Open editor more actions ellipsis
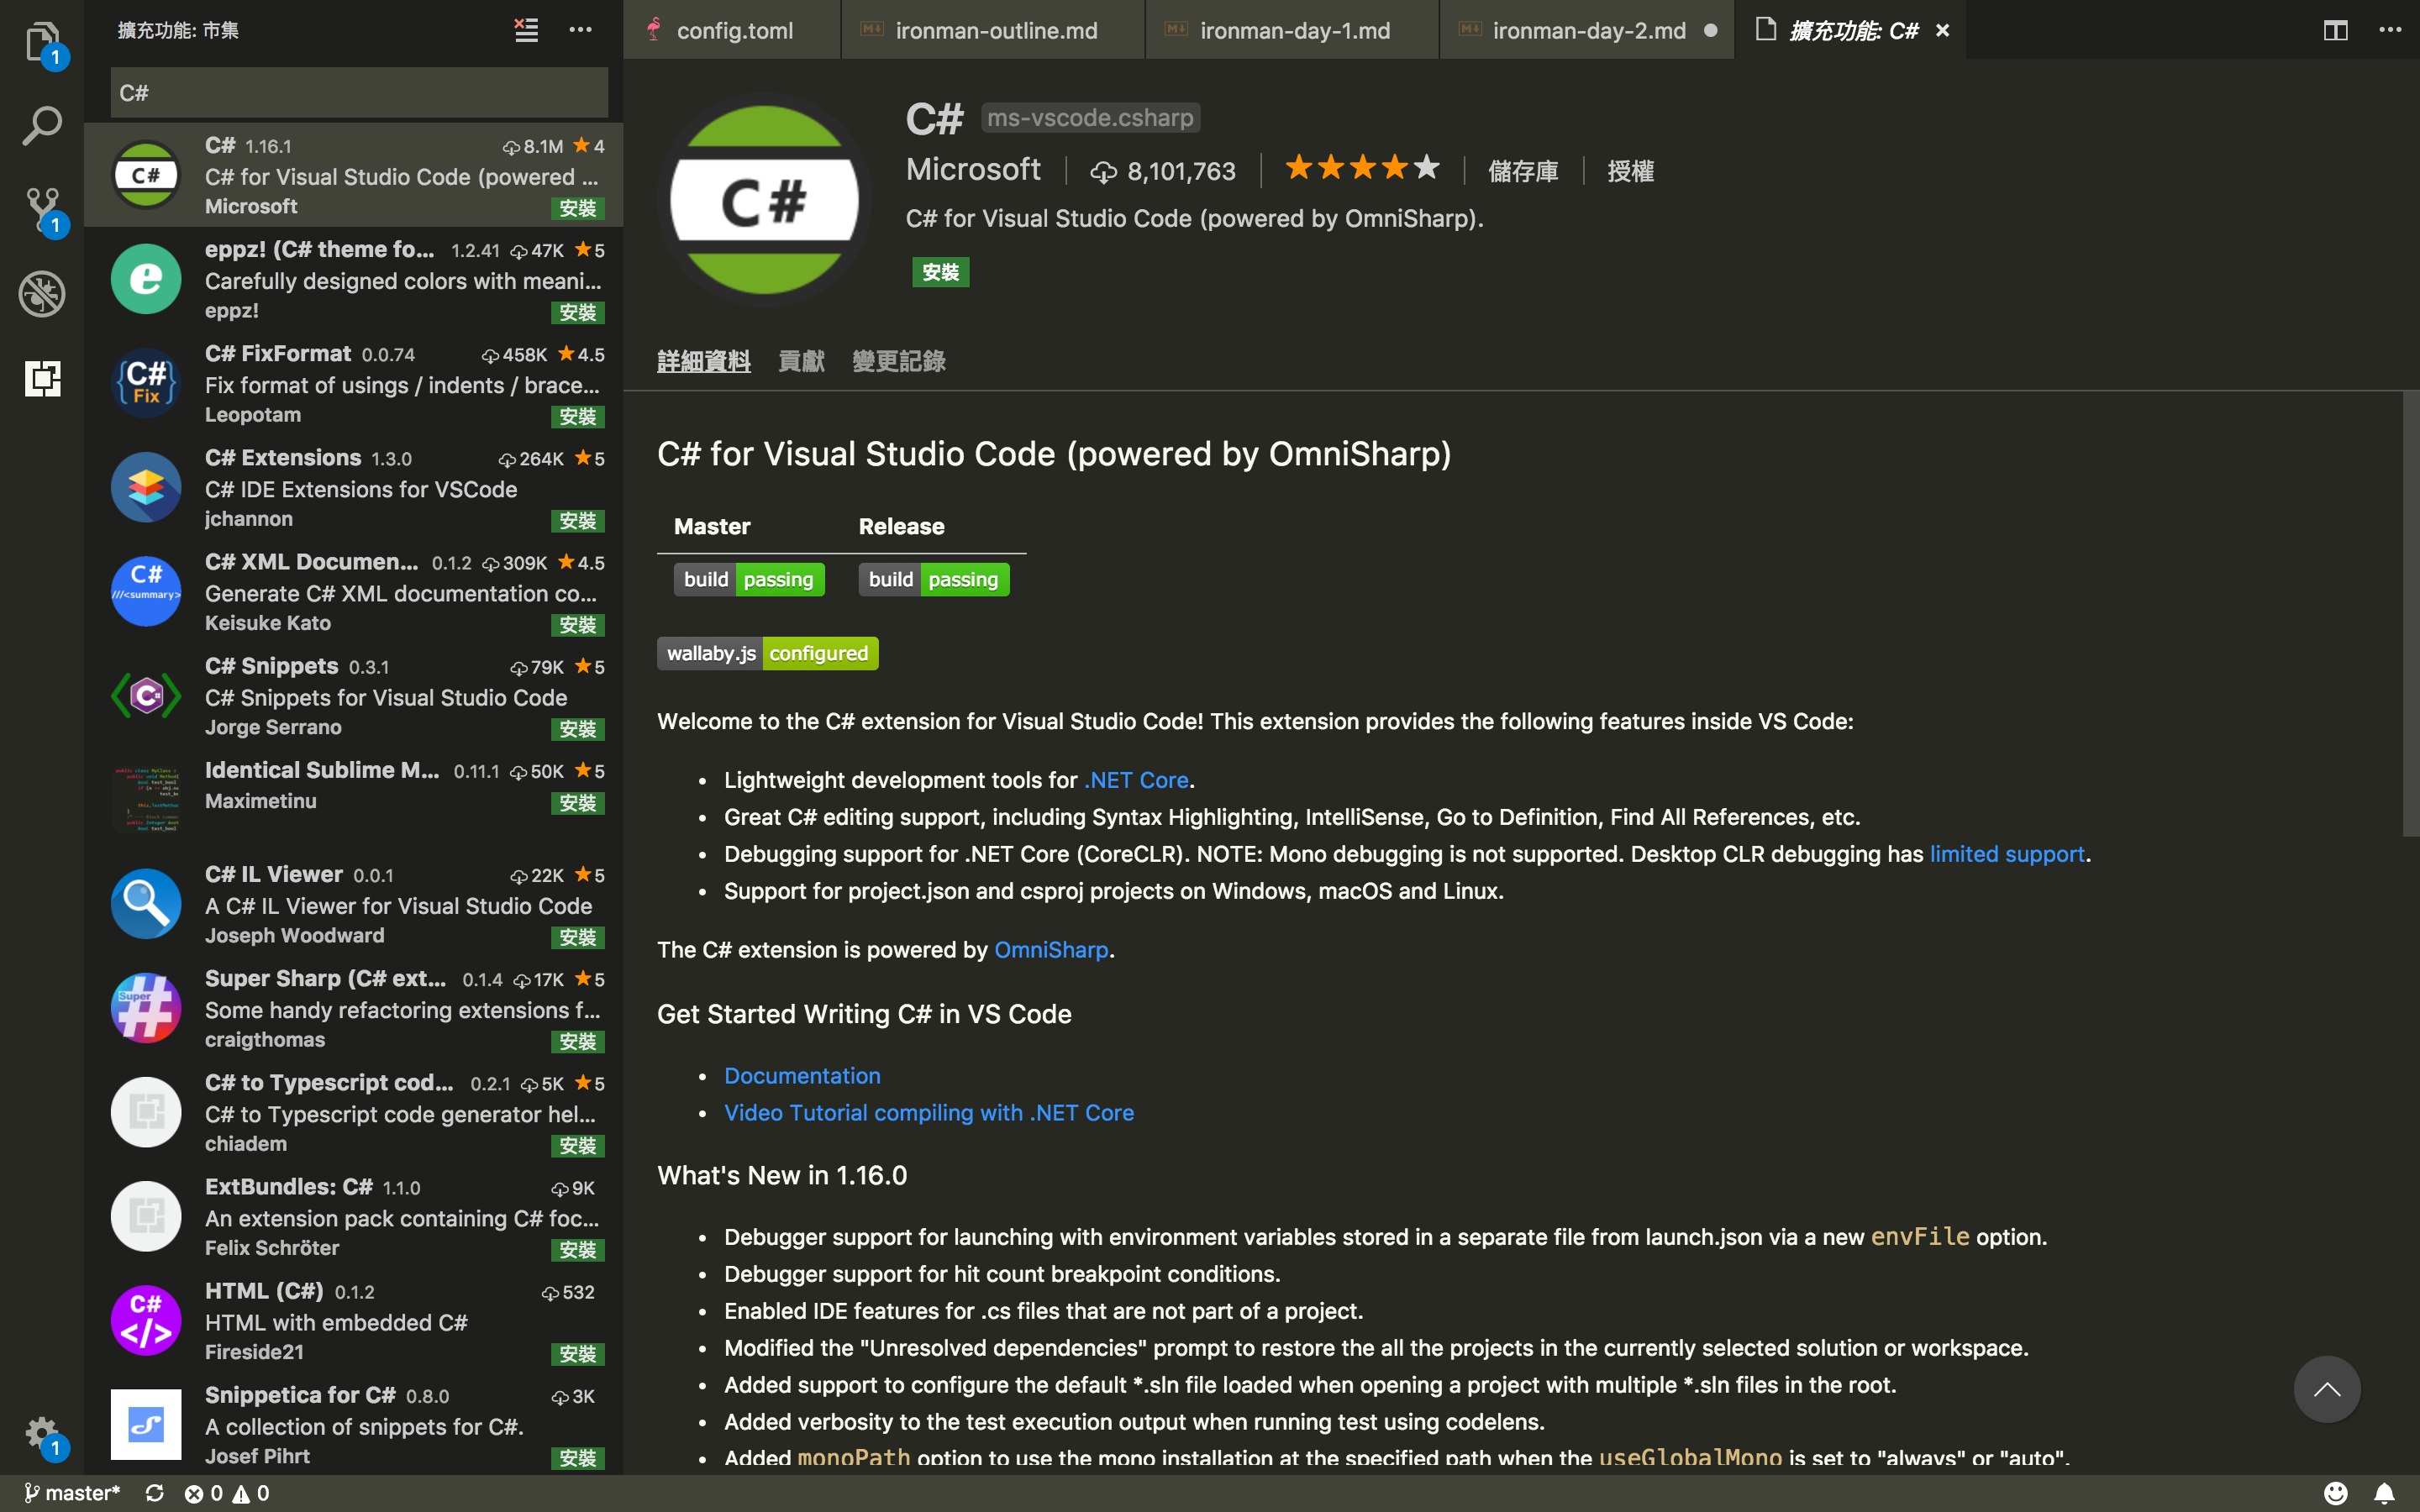 pyautogui.click(x=2390, y=30)
